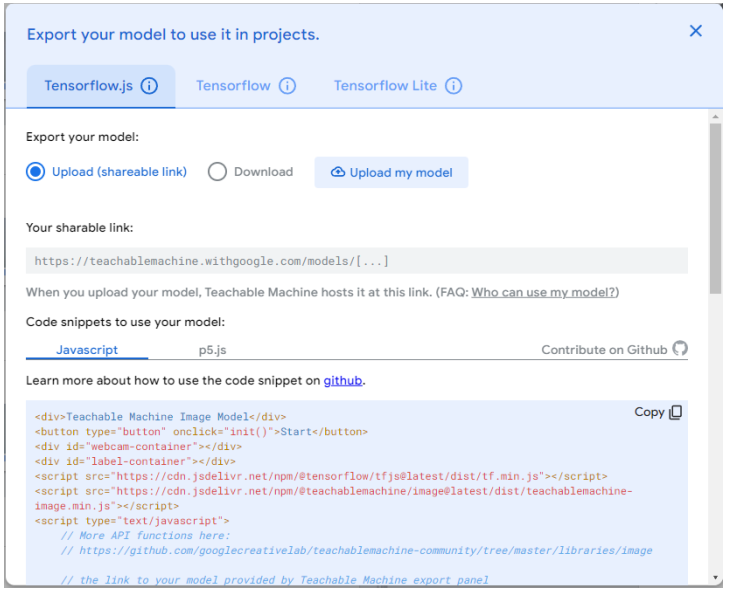Select the Download radio option
Screen dimensions: 732x591
[217, 172]
